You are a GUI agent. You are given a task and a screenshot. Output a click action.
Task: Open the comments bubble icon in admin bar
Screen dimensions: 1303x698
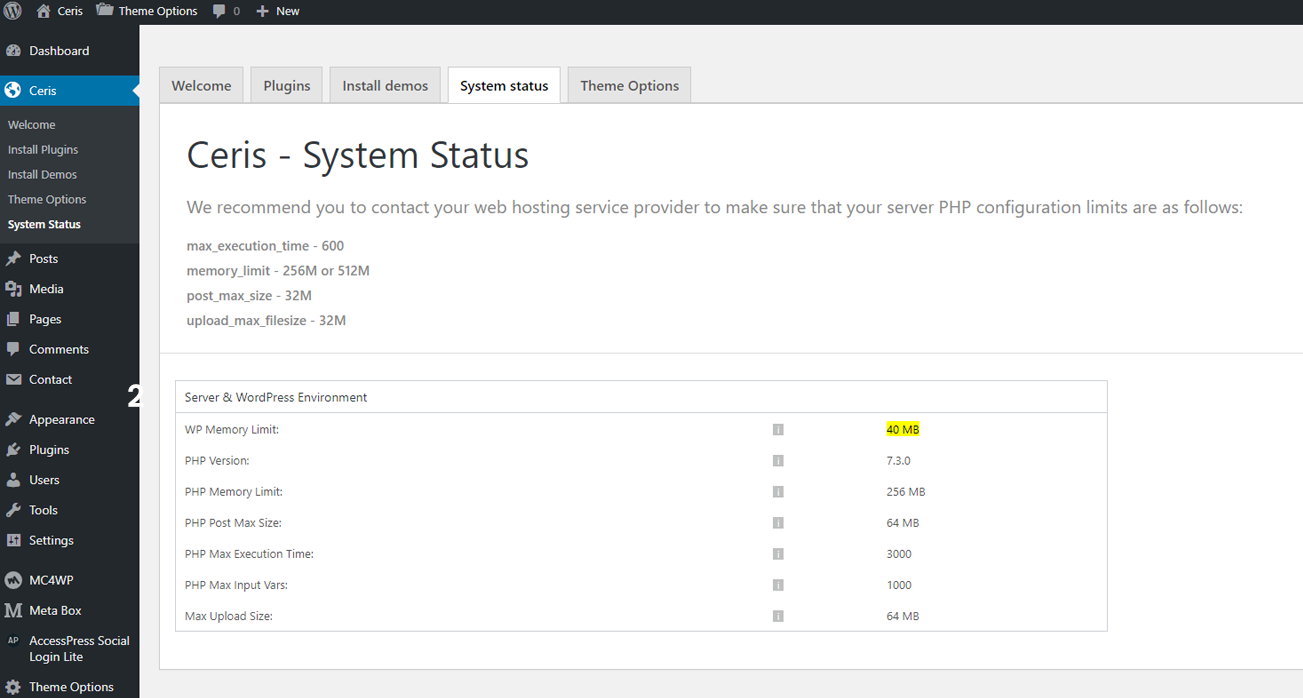(x=219, y=11)
